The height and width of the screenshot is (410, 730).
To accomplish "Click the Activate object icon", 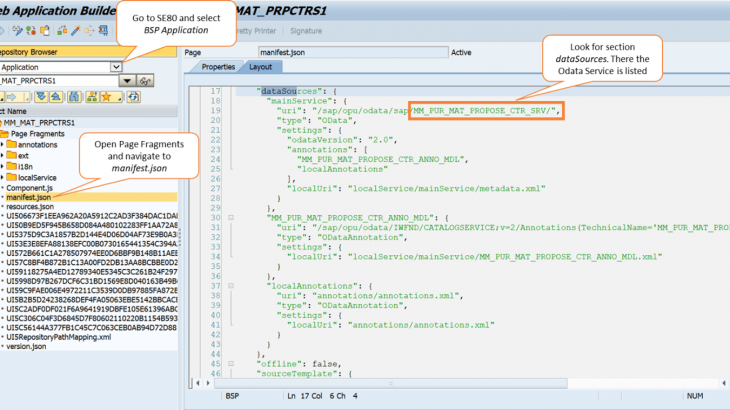I will [45, 31].
